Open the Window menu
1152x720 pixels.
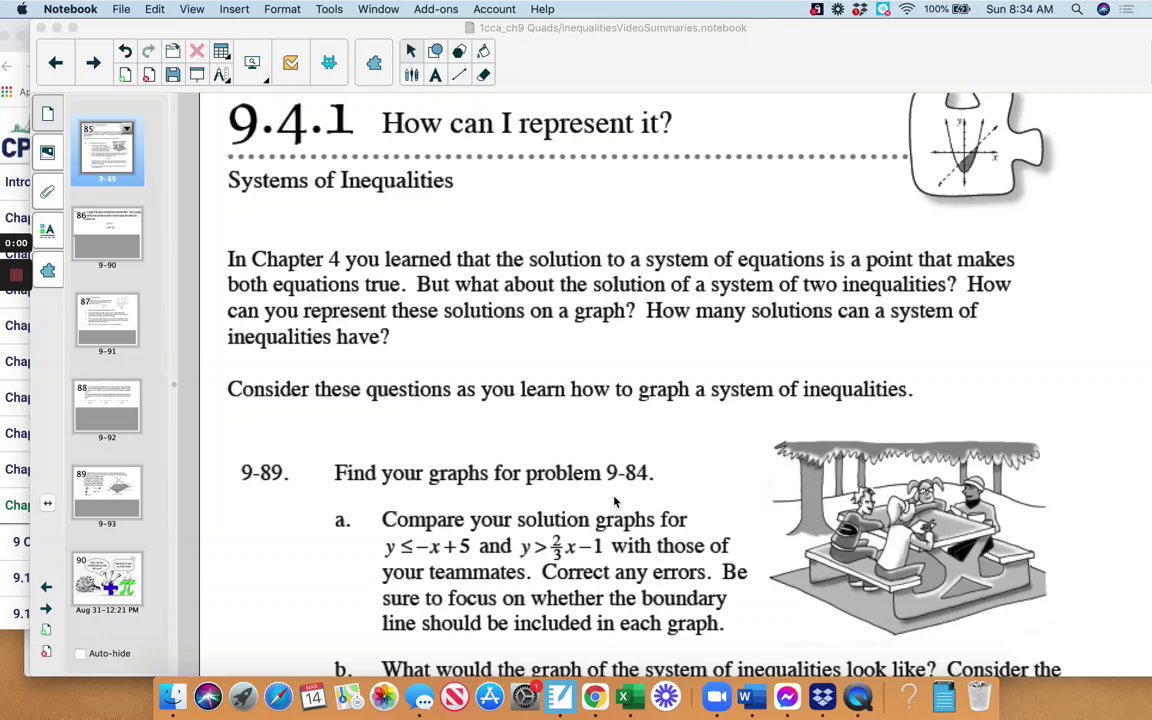coord(378,9)
